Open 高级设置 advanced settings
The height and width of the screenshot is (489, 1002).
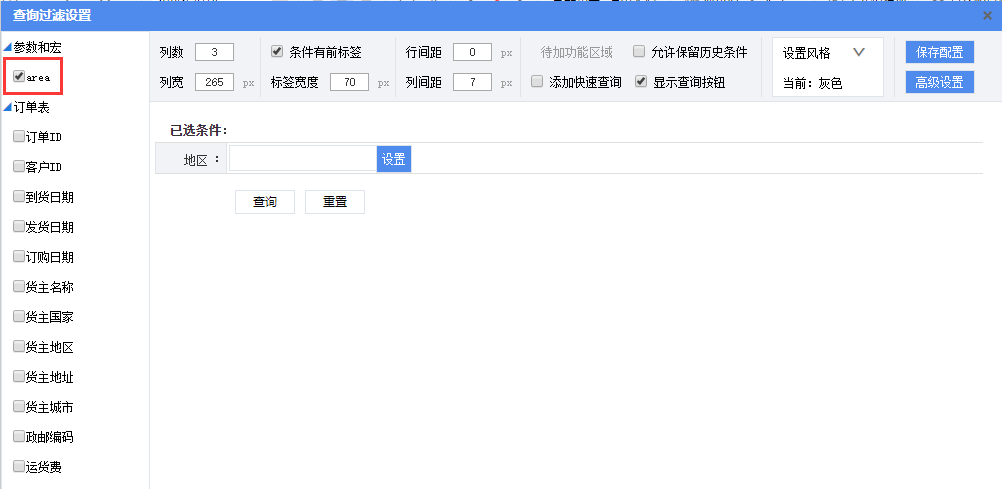[x=939, y=82]
